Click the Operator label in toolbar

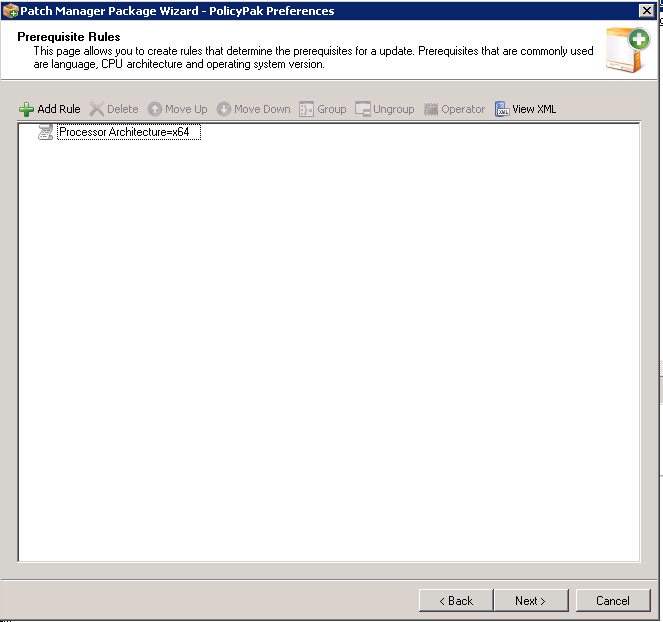pyautogui.click(x=463, y=110)
